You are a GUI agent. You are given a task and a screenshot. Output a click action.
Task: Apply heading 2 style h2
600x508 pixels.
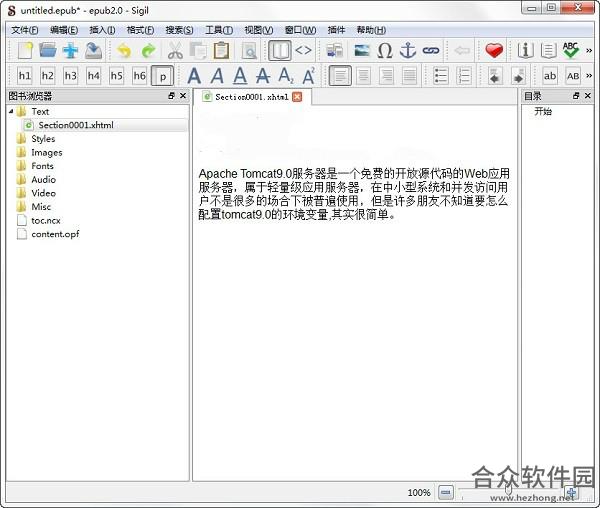[48, 76]
